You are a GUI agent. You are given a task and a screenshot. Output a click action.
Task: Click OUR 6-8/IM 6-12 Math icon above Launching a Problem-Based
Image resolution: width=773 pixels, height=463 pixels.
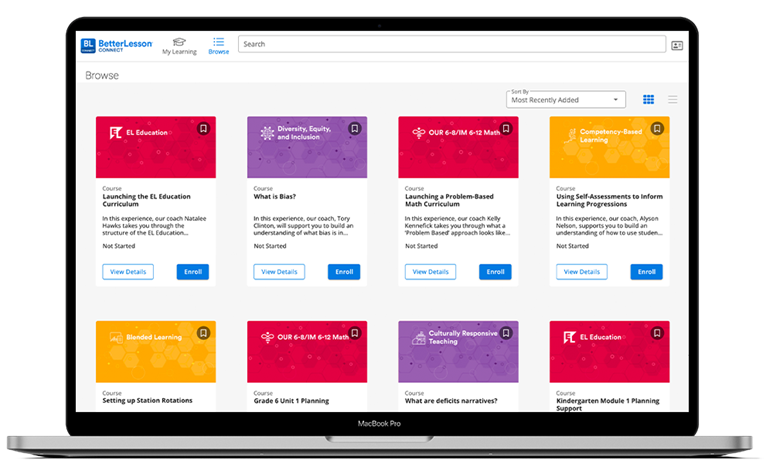point(419,133)
